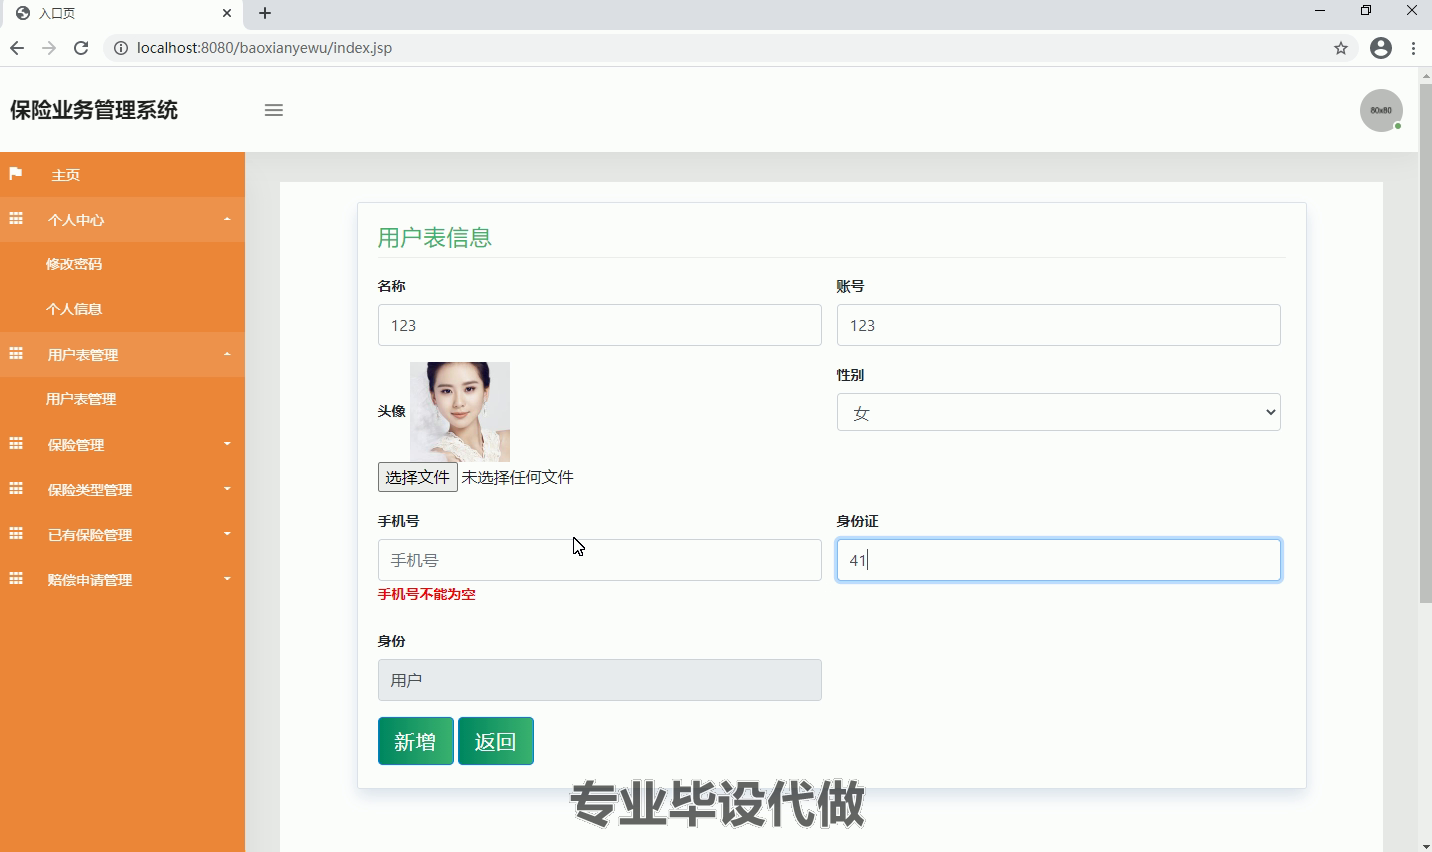Go back with browser back arrow

pyautogui.click(x=17, y=48)
